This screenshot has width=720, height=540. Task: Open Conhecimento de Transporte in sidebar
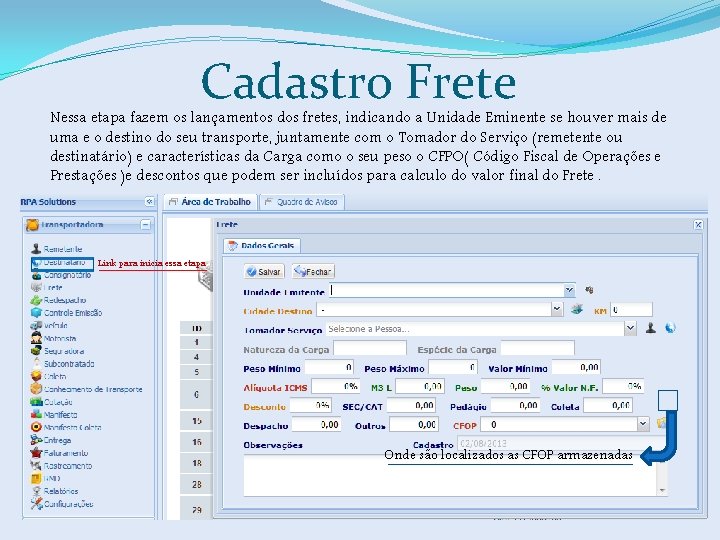click(x=87, y=389)
